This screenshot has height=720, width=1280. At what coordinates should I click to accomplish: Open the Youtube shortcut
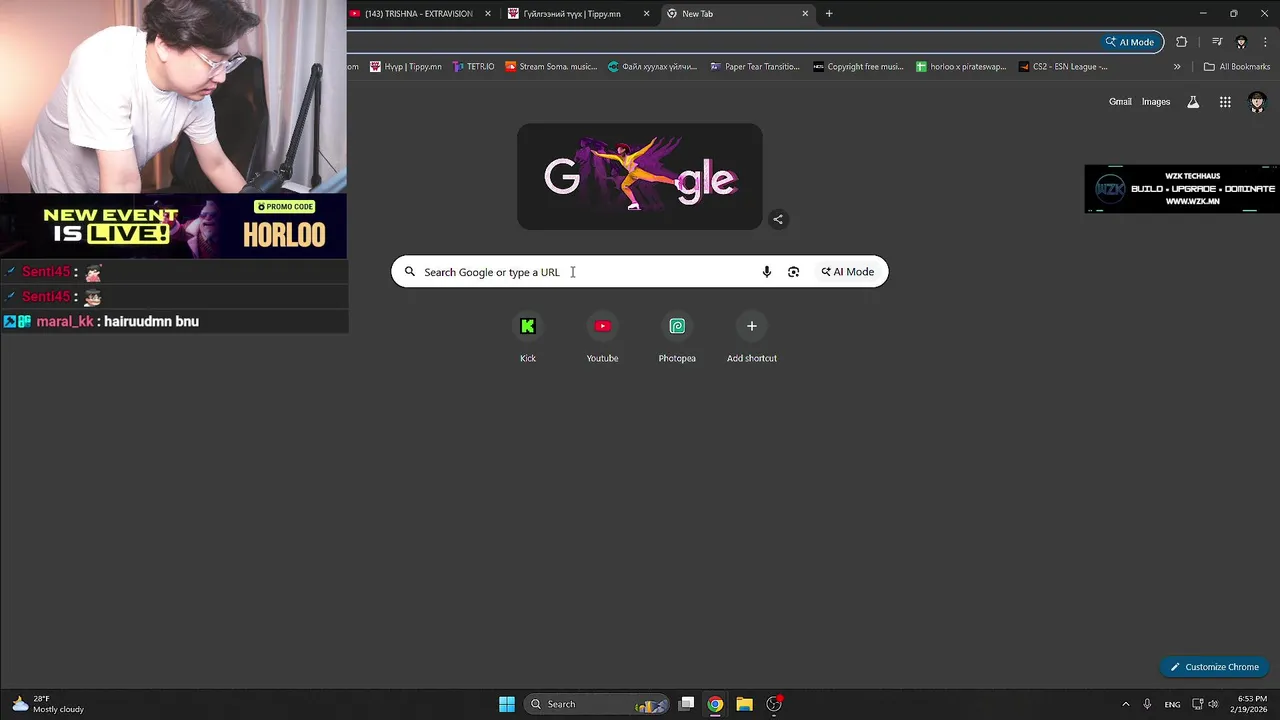pyautogui.click(x=602, y=339)
